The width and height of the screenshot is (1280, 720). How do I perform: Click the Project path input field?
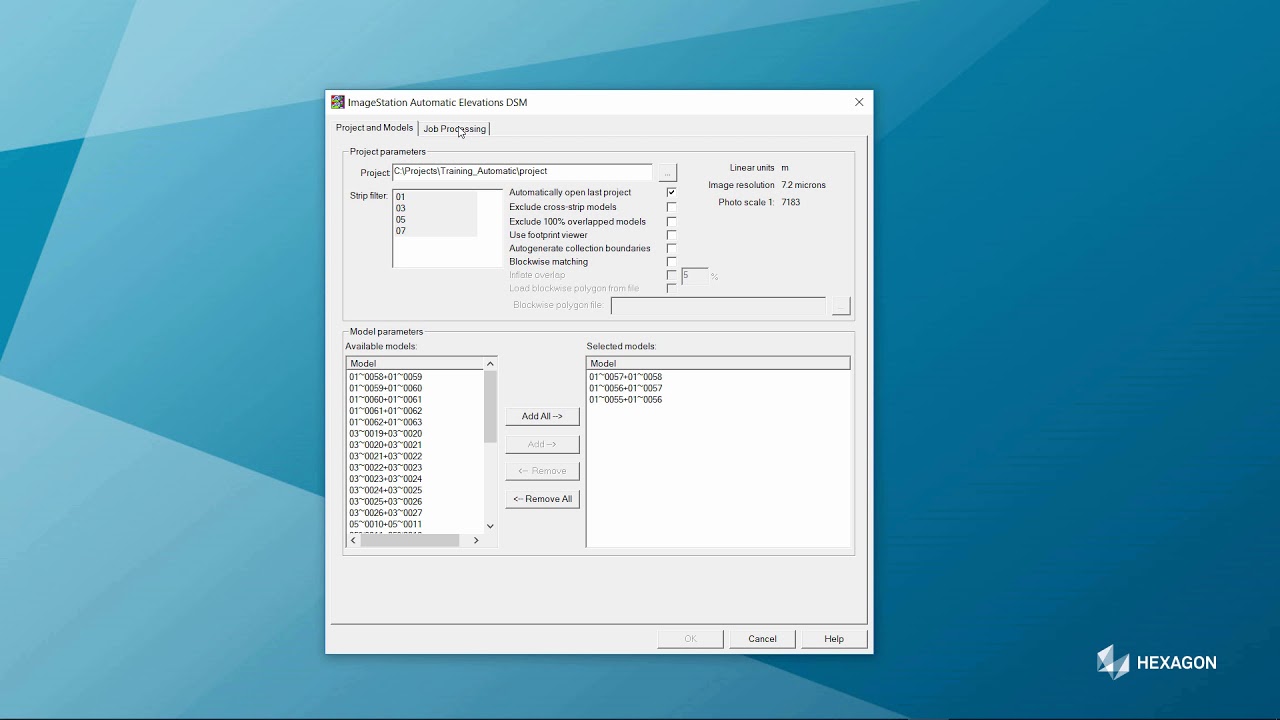(522, 172)
